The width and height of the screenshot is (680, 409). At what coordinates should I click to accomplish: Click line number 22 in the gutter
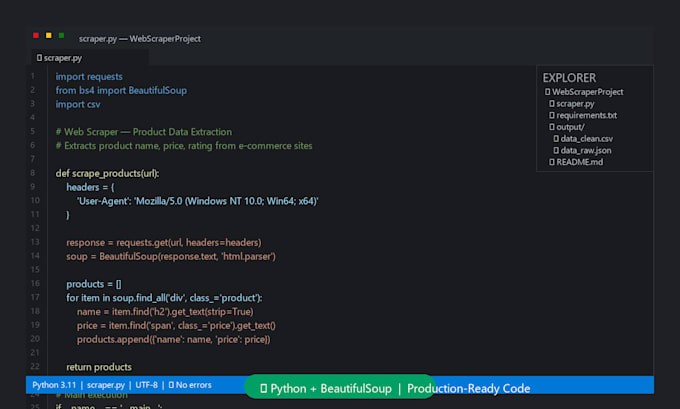tap(35, 366)
